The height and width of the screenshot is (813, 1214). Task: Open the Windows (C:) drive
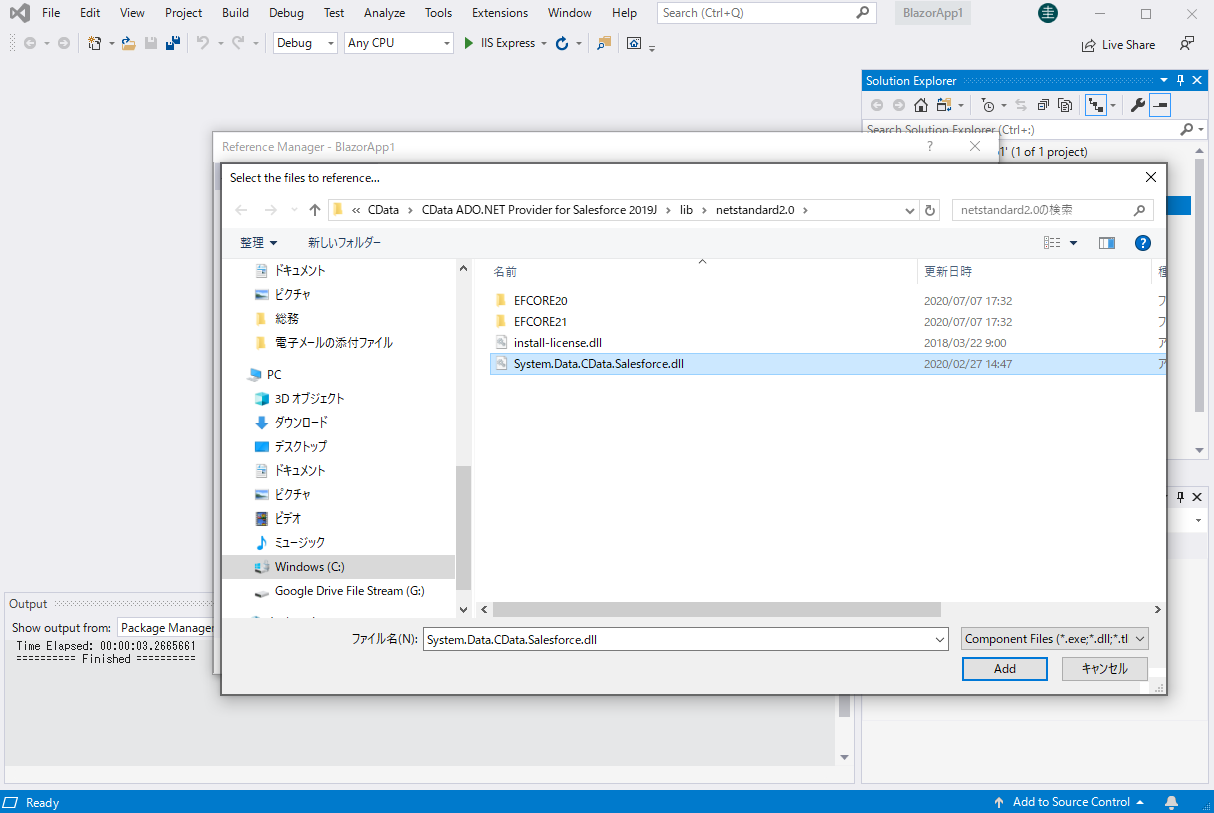pos(309,567)
